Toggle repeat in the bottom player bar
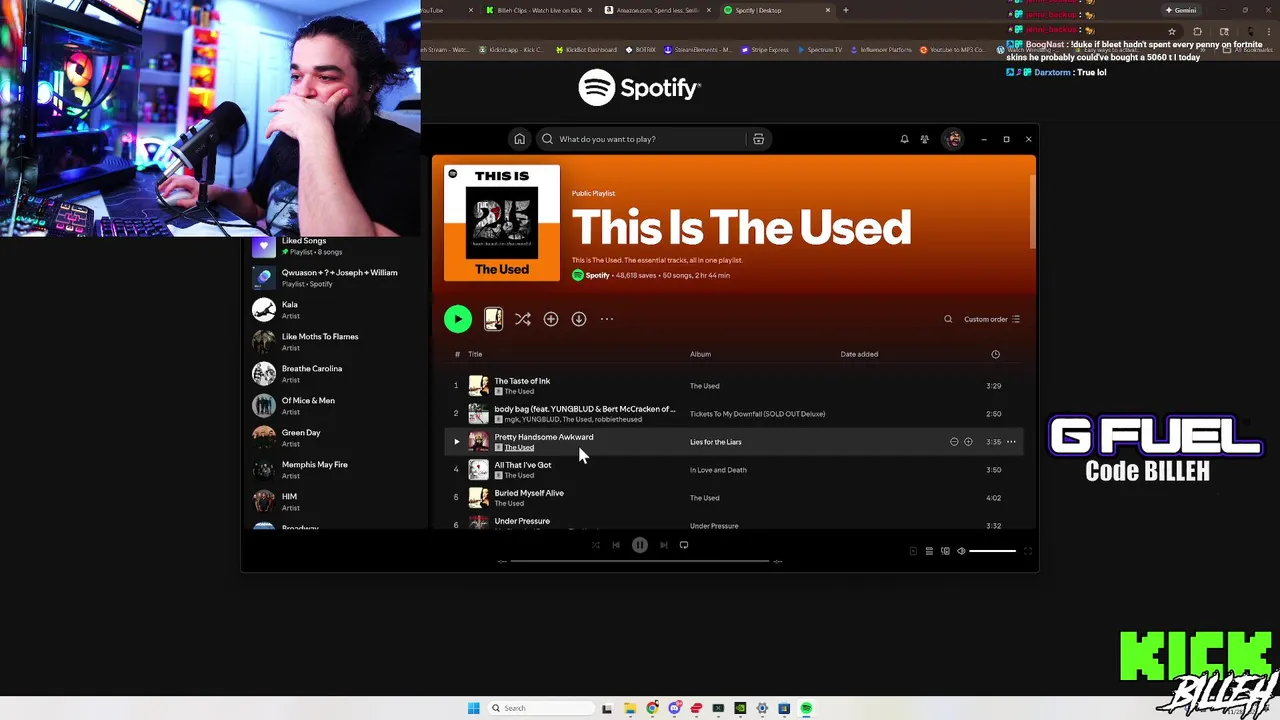1280x720 pixels. tap(684, 545)
